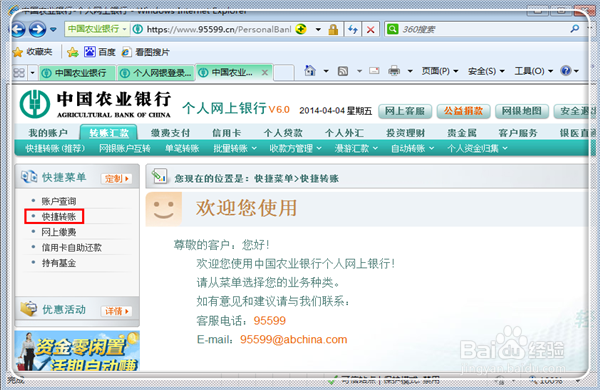The height and width of the screenshot is (390, 600).
Task: Click the magnifier search button
Action: pyautogui.click(x=575, y=29)
